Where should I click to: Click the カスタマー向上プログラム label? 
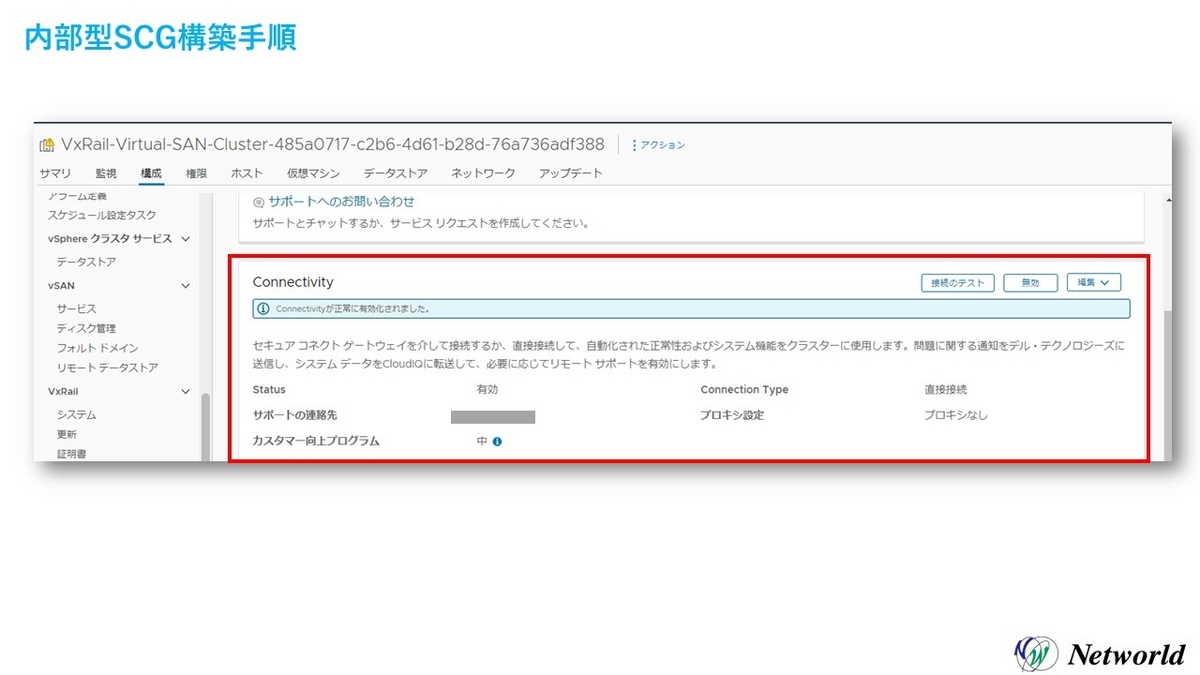(x=316, y=441)
